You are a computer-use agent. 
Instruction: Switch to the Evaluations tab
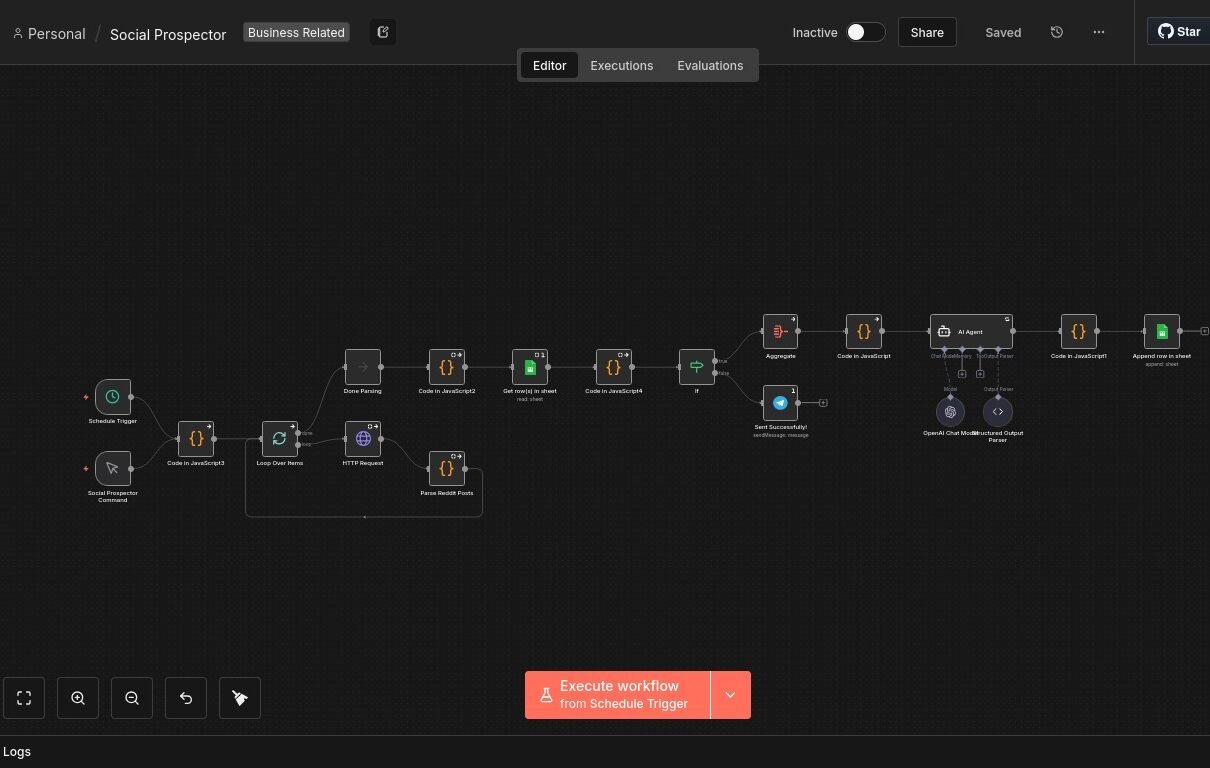(x=710, y=65)
